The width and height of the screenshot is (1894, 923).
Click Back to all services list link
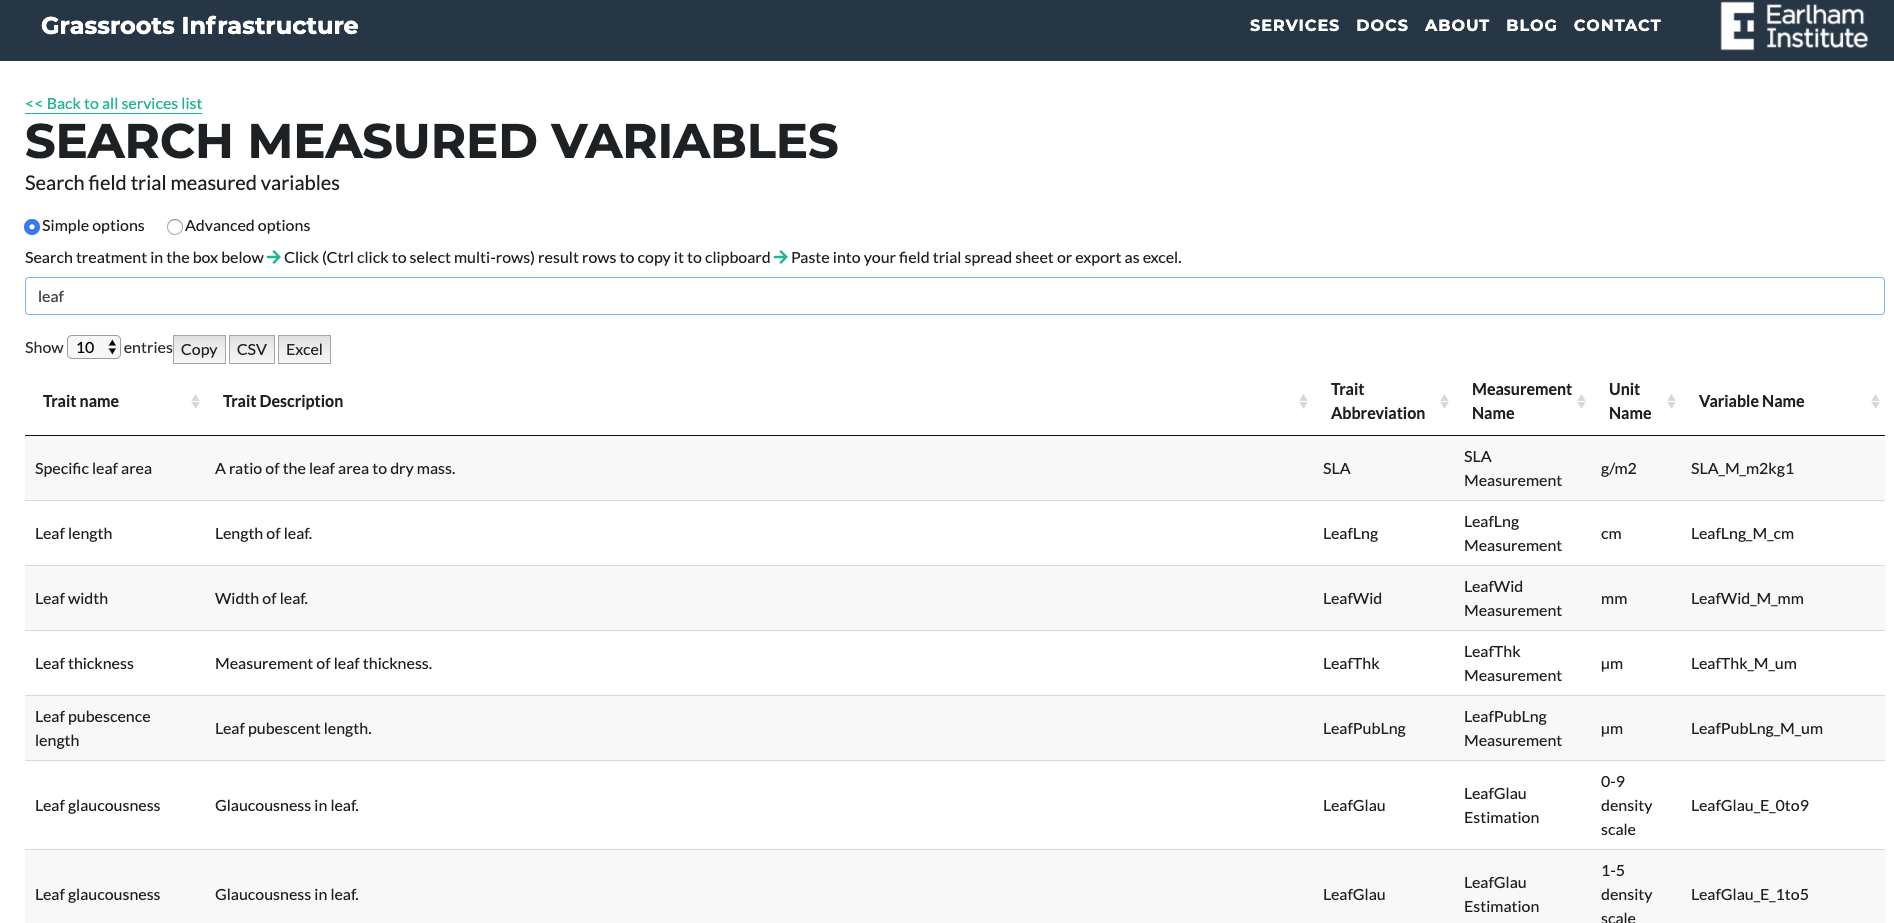(x=114, y=103)
